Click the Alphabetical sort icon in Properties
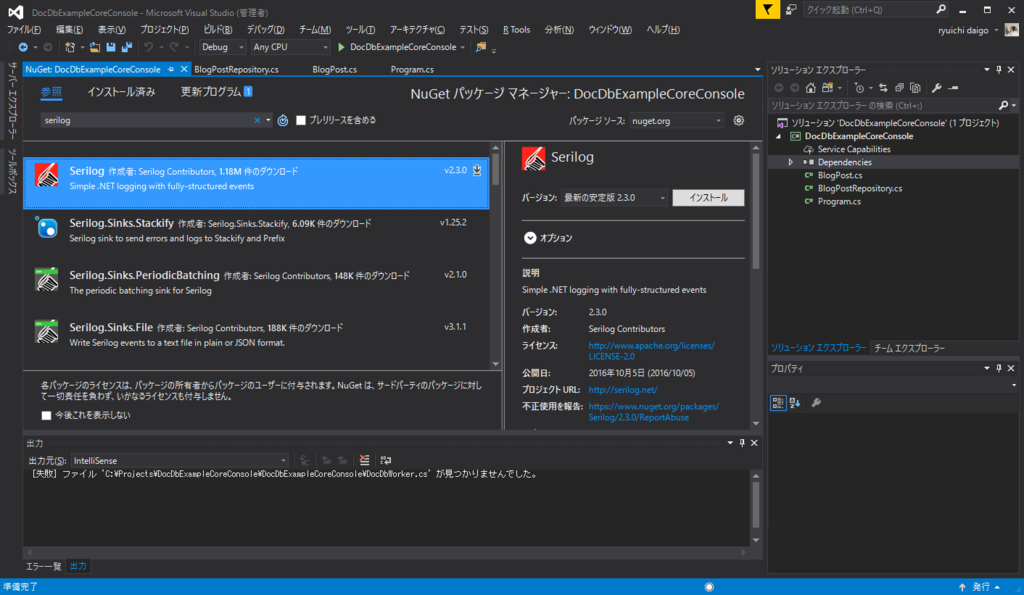Image resolution: width=1024 pixels, height=595 pixels. [795, 403]
